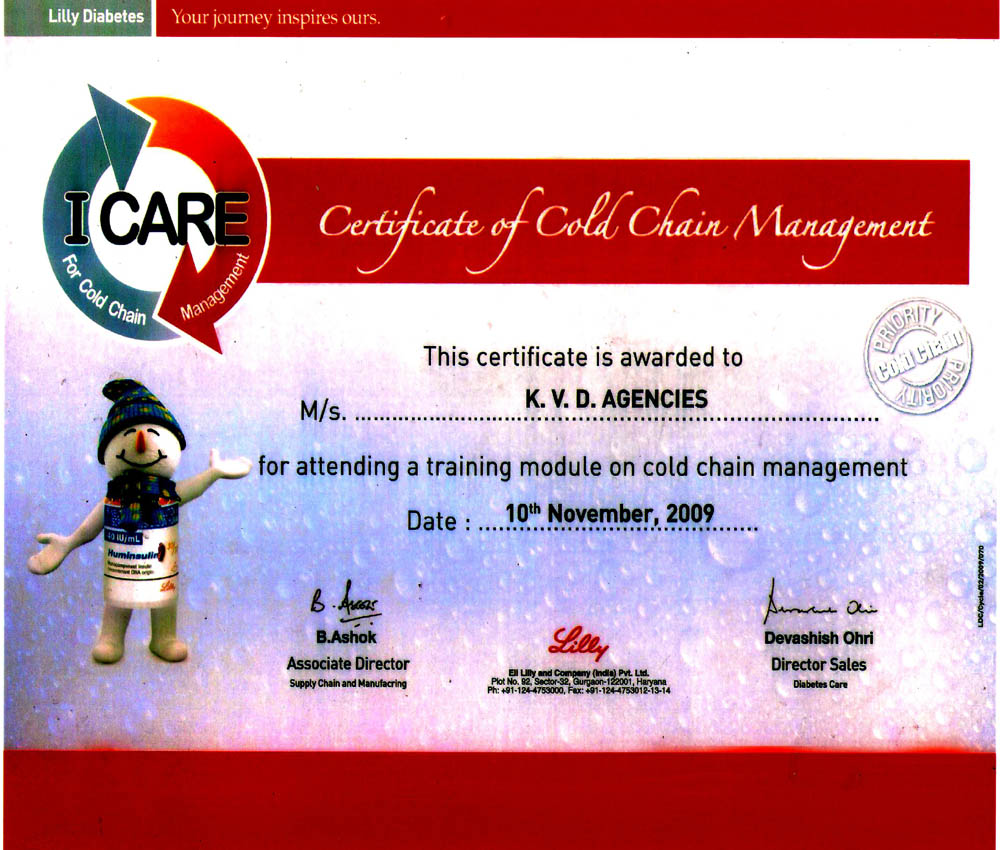Select the B.Ashok handwritten signature
This screenshot has height=850, width=1000.
coord(345,603)
